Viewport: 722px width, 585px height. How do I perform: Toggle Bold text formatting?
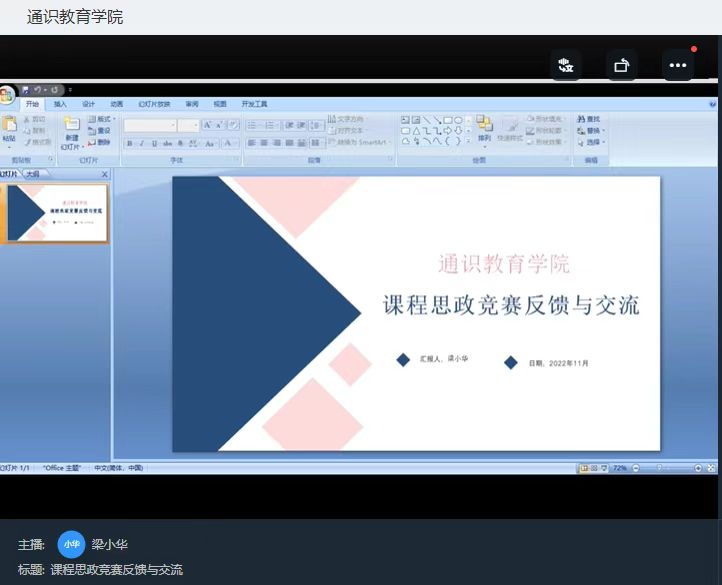[129, 144]
